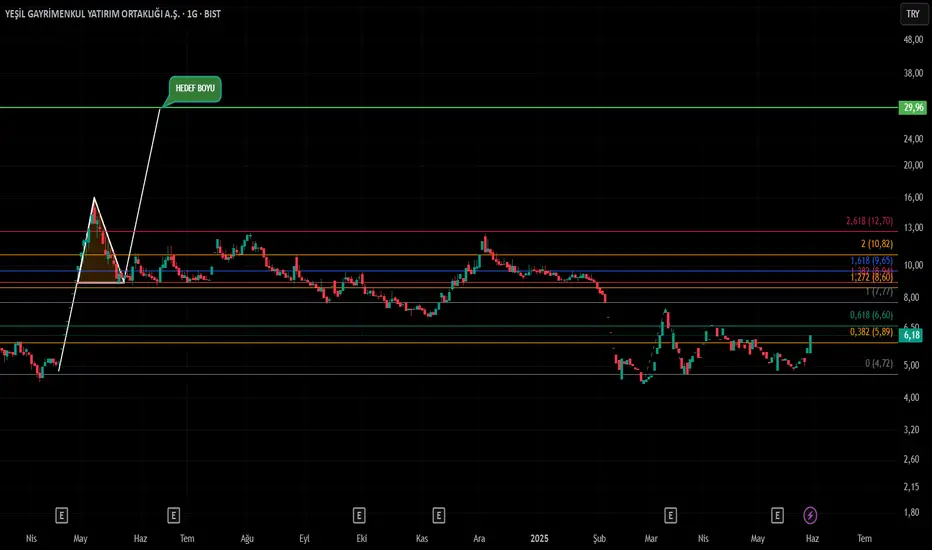Click the Eyl label on time axis

(x=304, y=538)
